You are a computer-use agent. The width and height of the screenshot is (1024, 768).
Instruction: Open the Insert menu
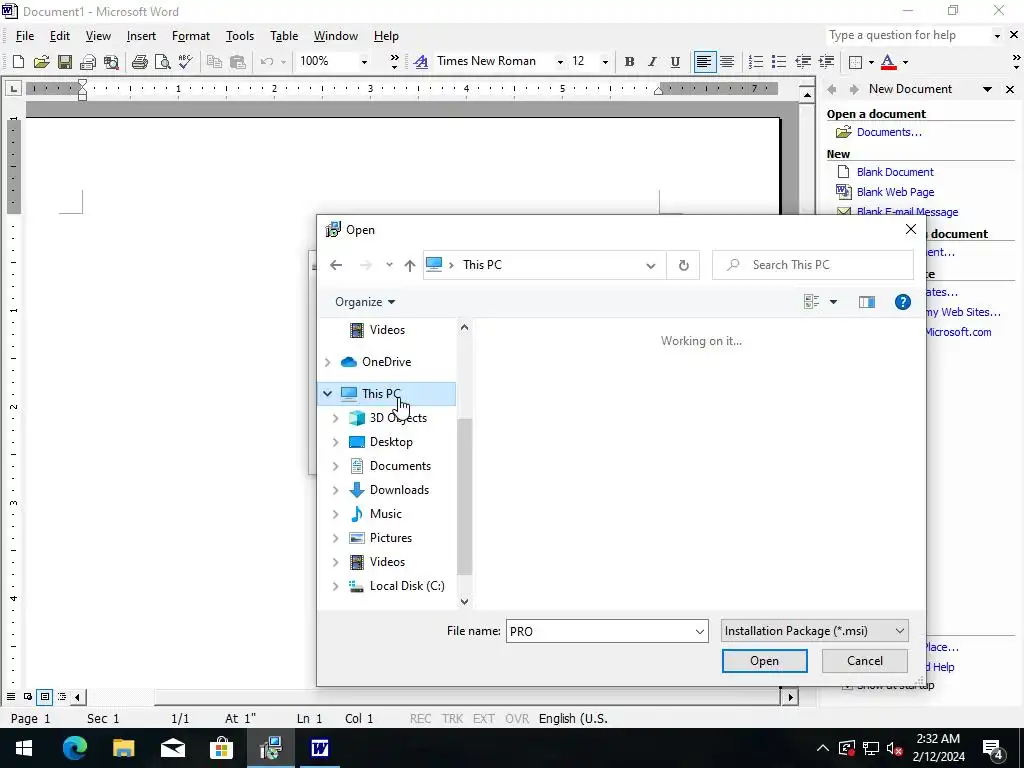[x=141, y=36]
